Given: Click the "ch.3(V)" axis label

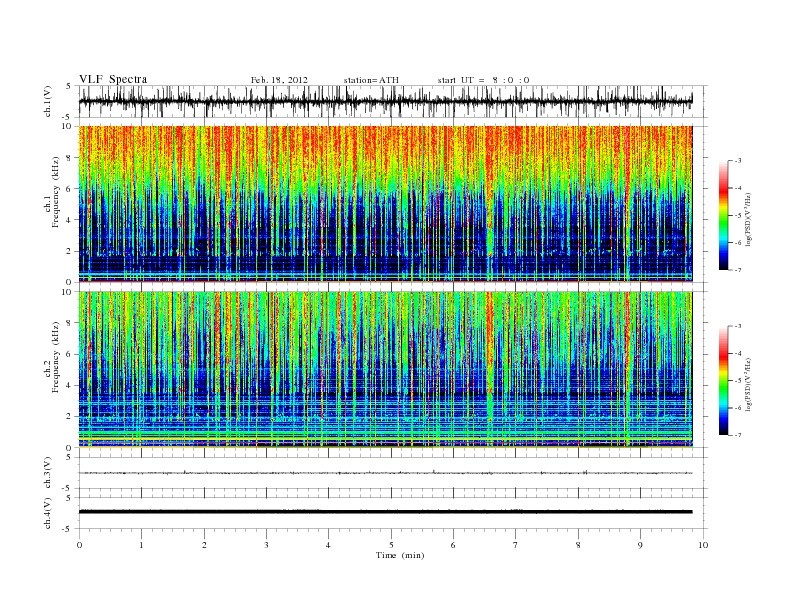Looking at the screenshot, I should click(48, 473).
